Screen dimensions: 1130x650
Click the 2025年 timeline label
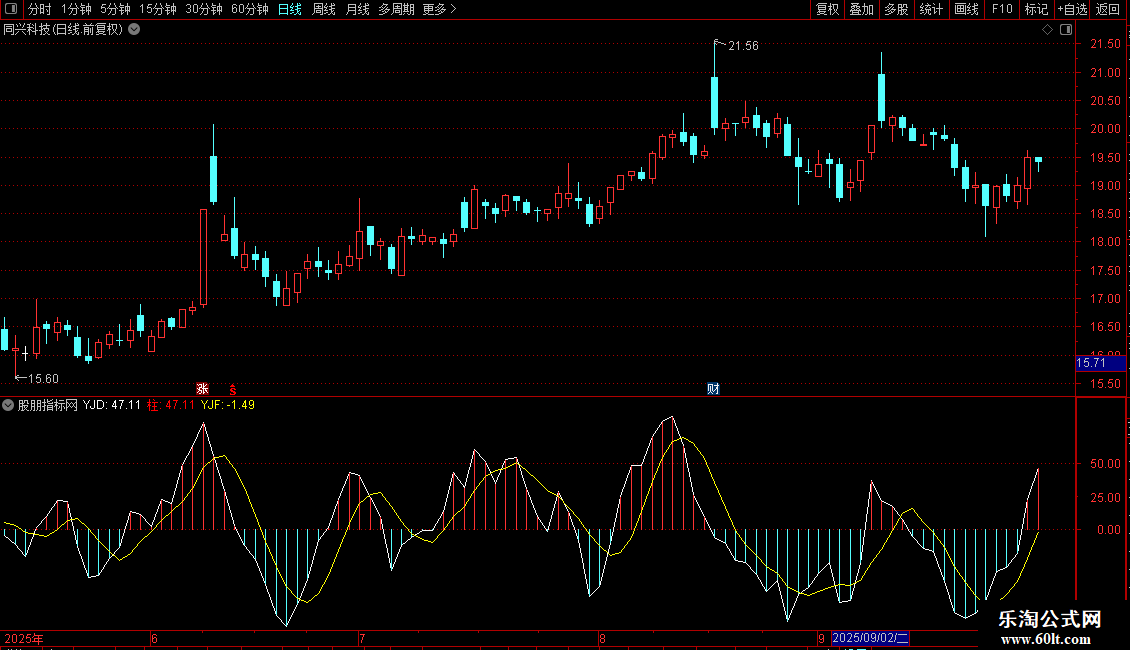tap(24, 638)
